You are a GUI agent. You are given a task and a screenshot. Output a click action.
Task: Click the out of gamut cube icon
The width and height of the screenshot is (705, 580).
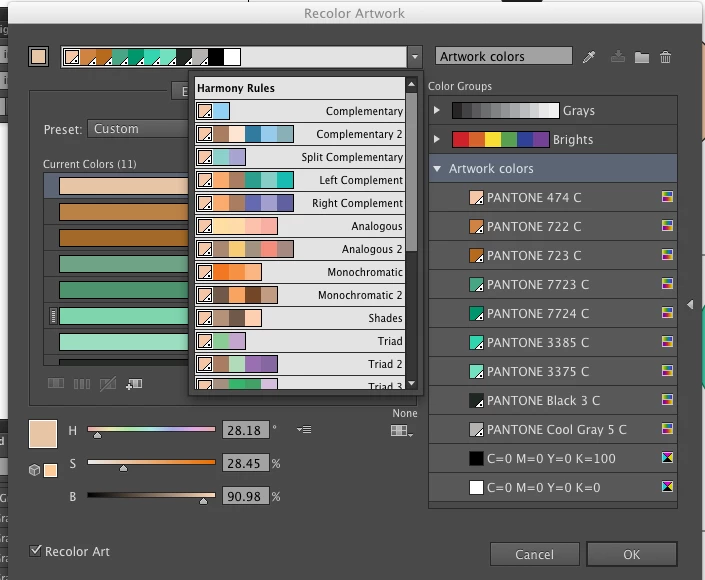coord(34,470)
